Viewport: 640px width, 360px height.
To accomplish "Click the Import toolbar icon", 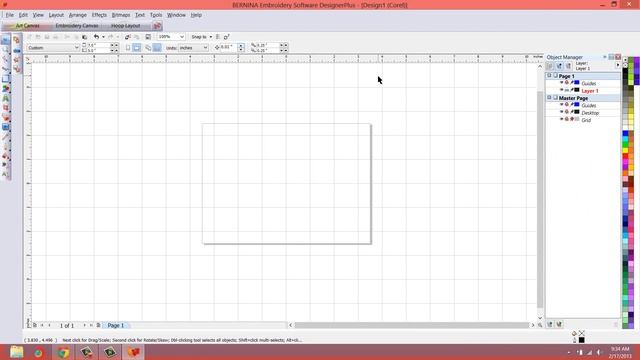I will 128,37.
